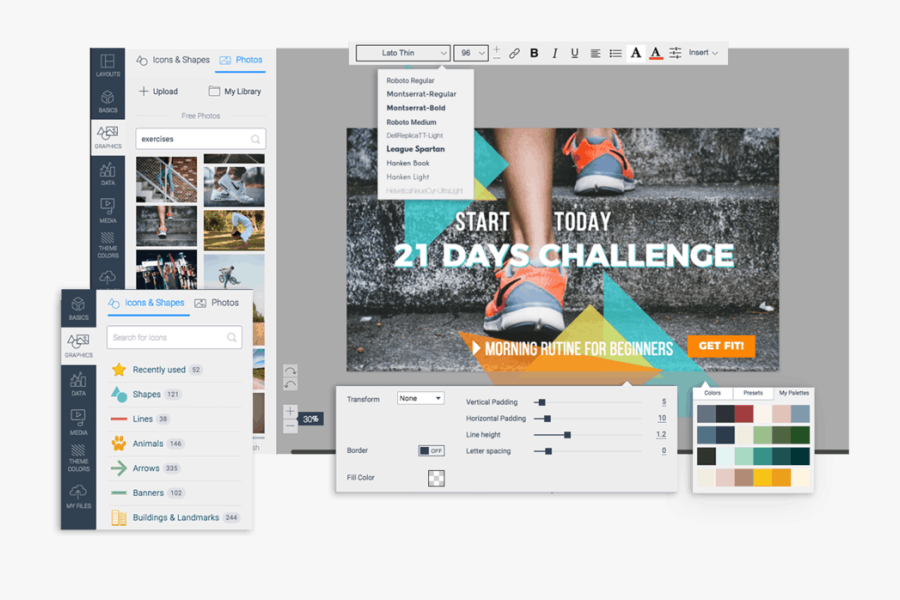Image resolution: width=900 pixels, height=600 pixels.
Task: Toggle bold formatting
Action: 534,53
